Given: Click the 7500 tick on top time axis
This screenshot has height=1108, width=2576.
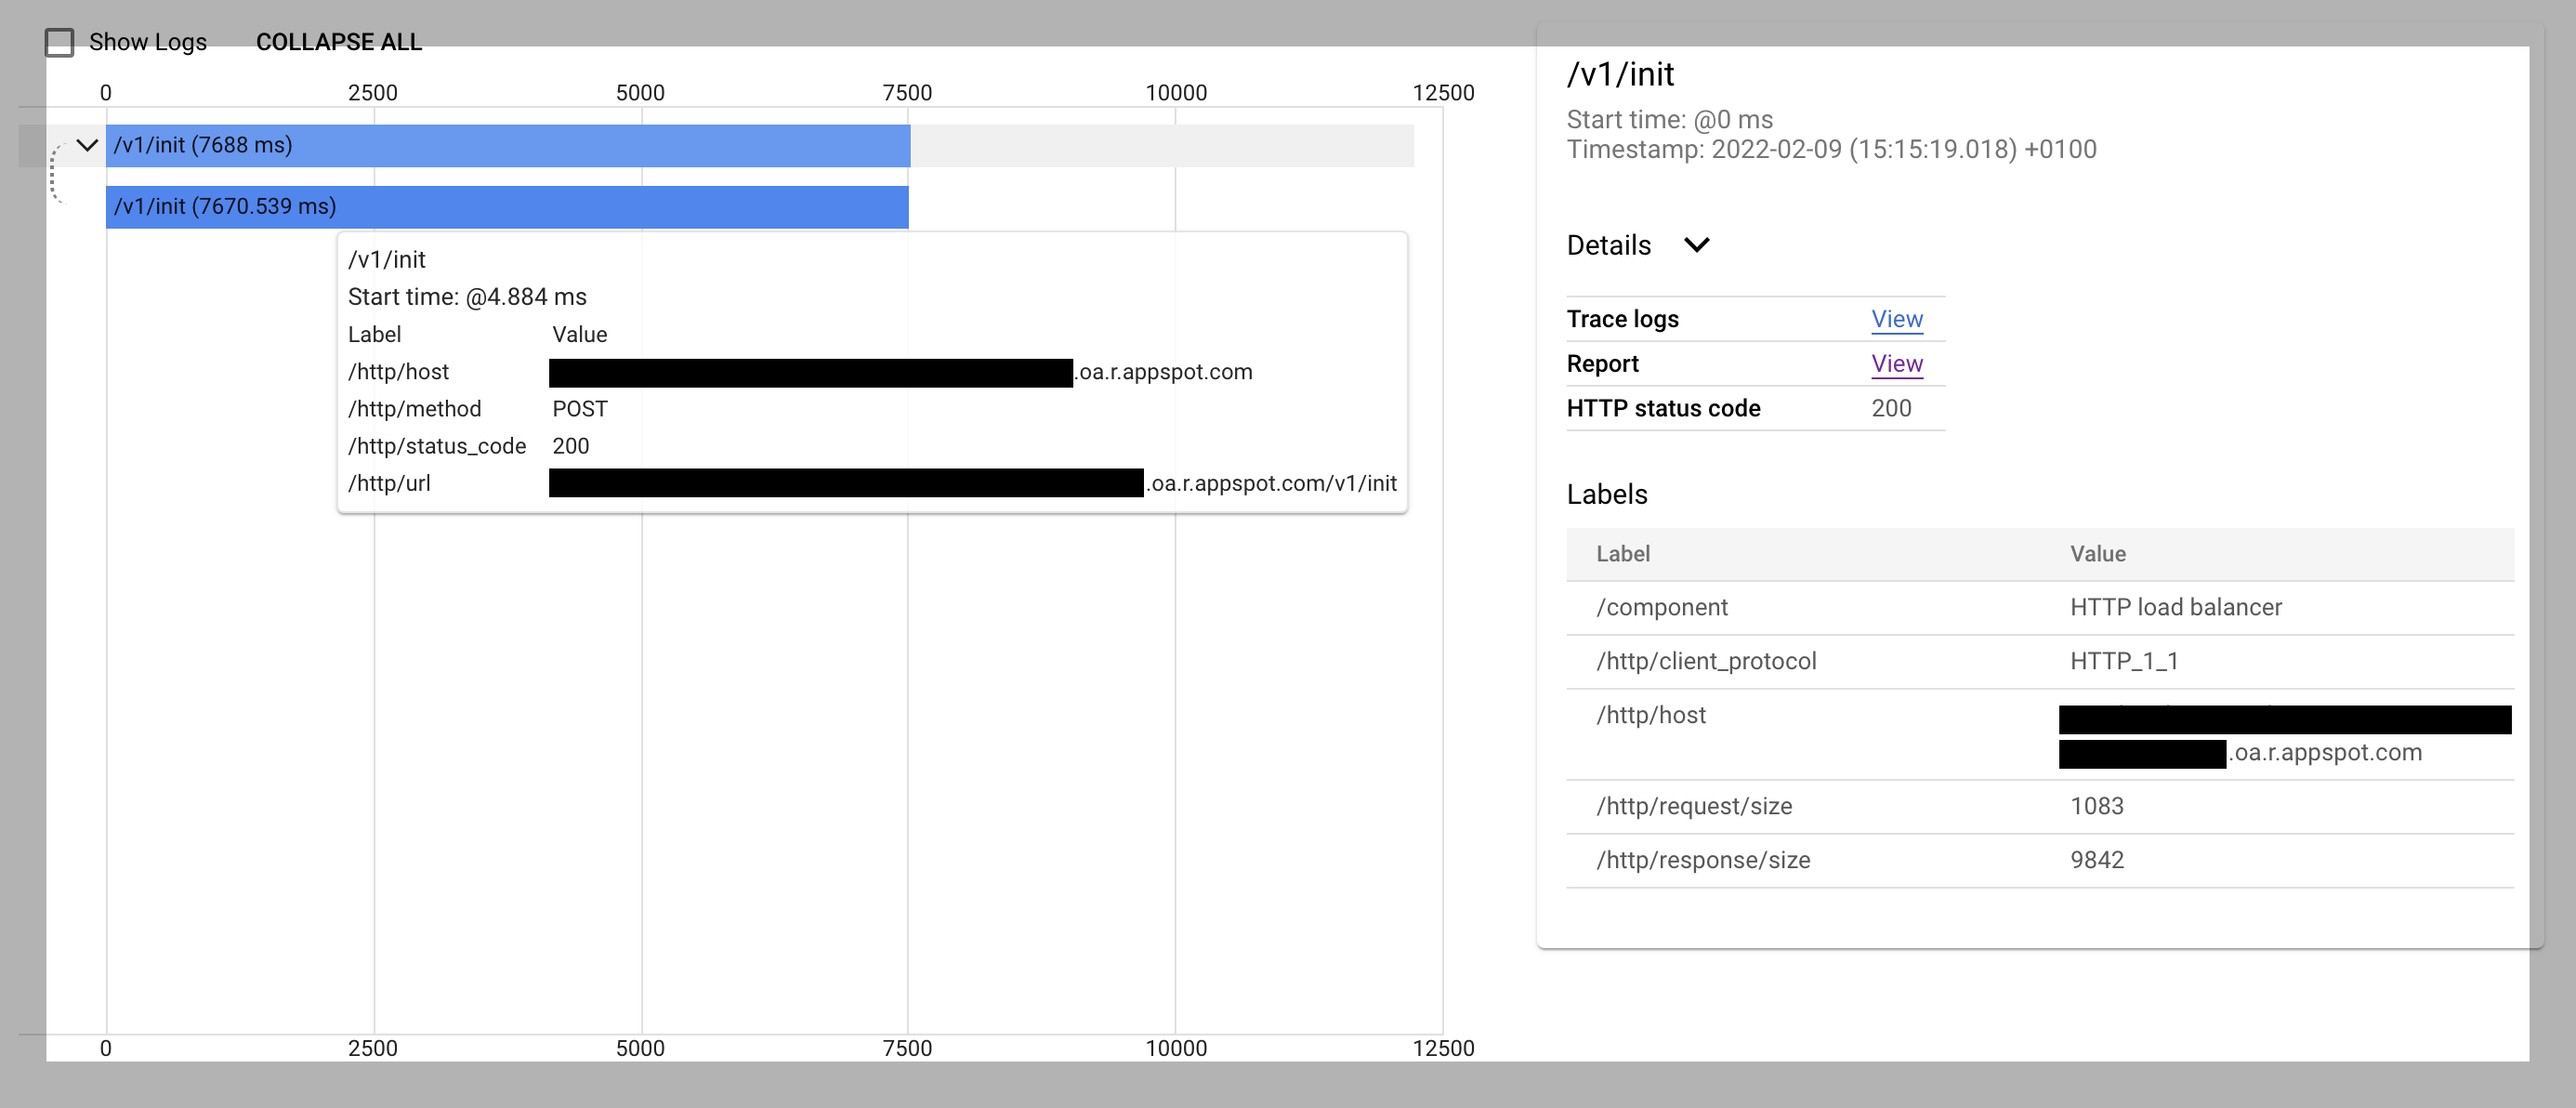Looking at the screenshot, I should coord(907,93).
